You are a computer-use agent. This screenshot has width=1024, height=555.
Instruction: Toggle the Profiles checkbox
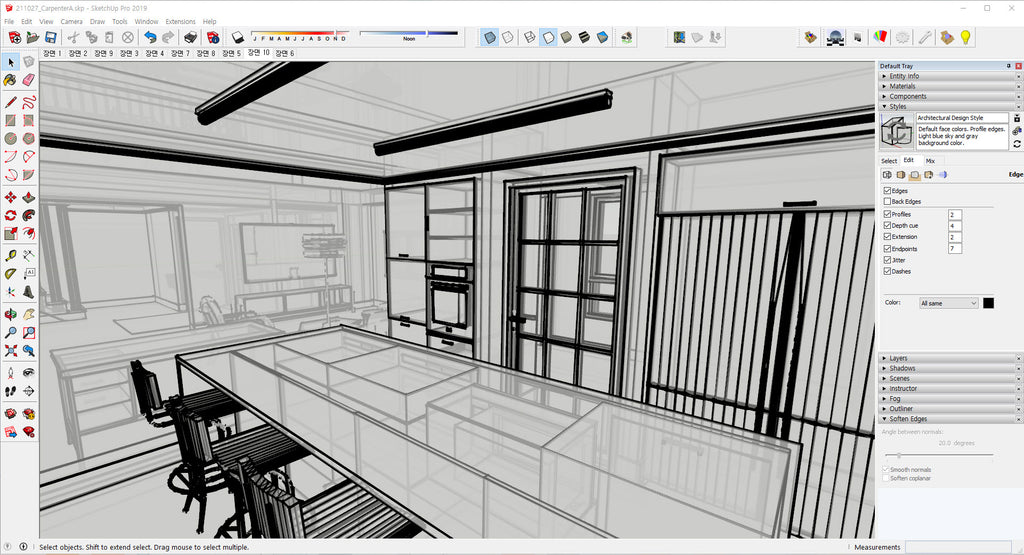click(887, 214)
